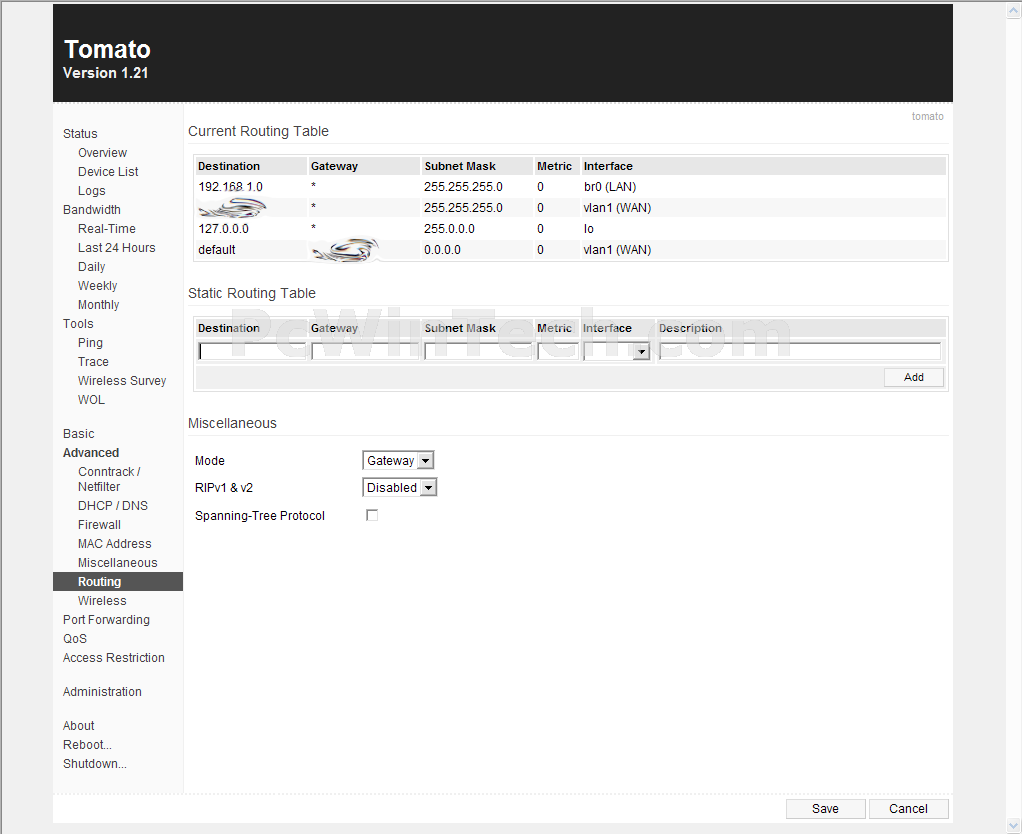Open the Mode dropdown set to Gateway
The width and height of the screenshot is (1022, 834).
coord(398,461)
